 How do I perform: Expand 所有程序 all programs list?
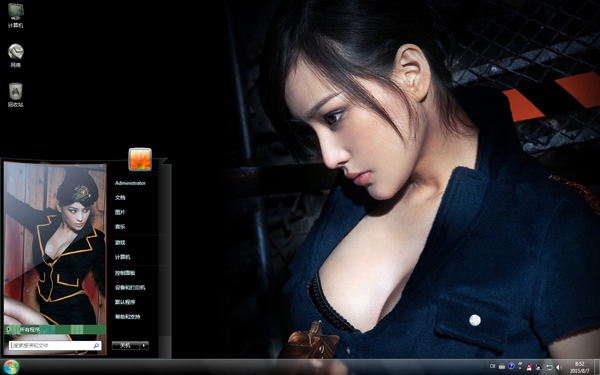pos(55,329)
